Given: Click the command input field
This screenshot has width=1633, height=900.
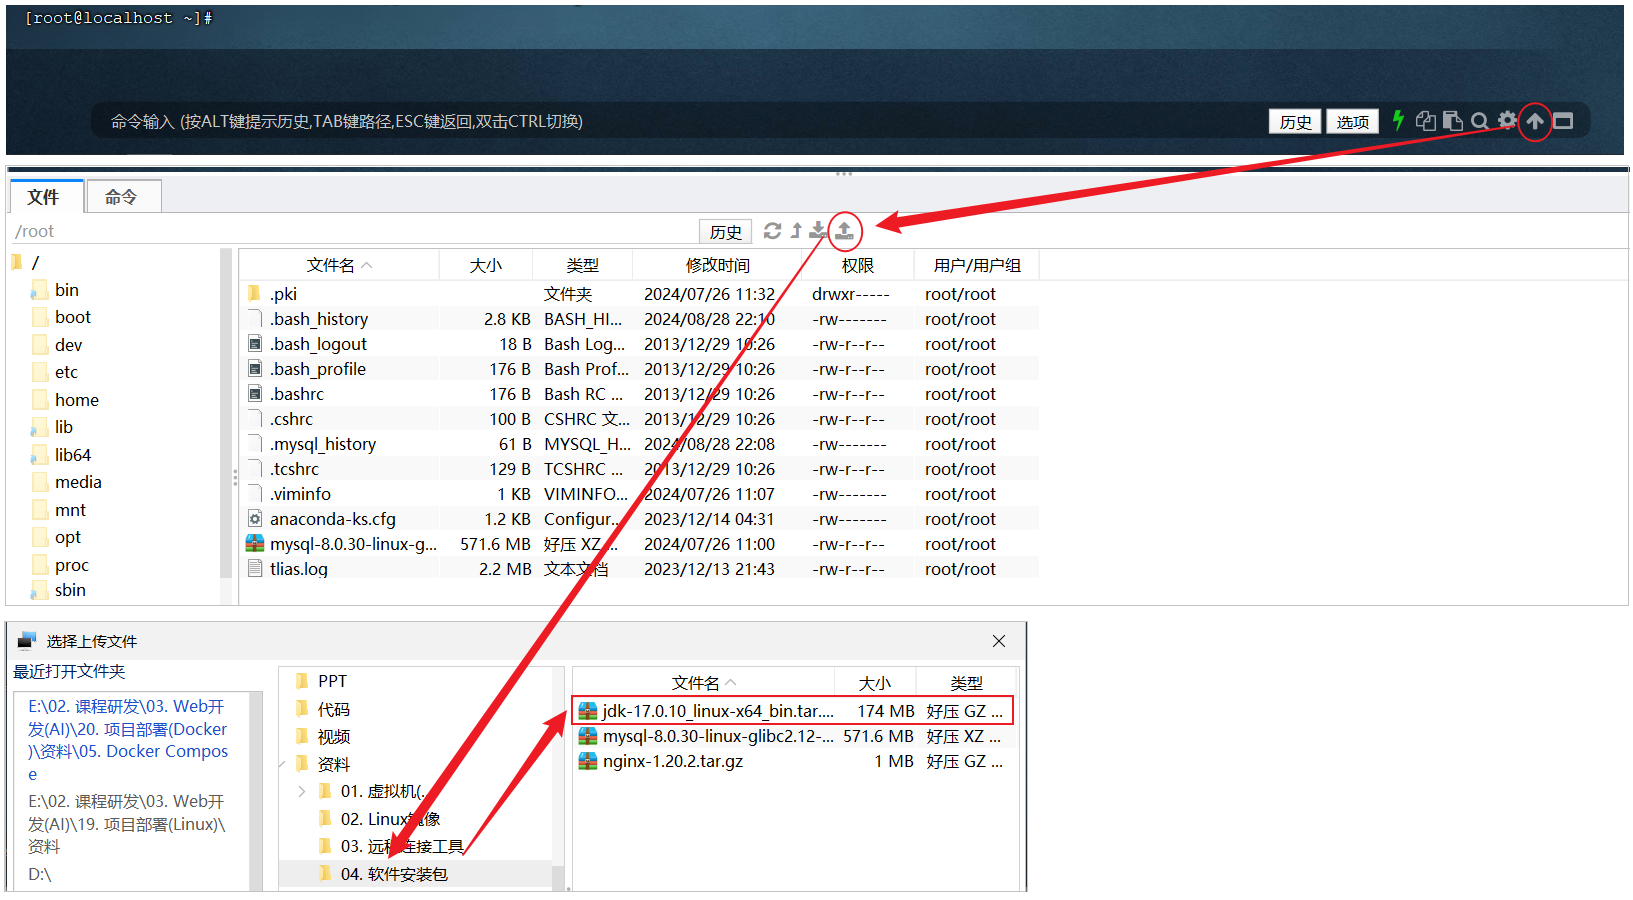Looking at the screenshot, I should (680, 122).
